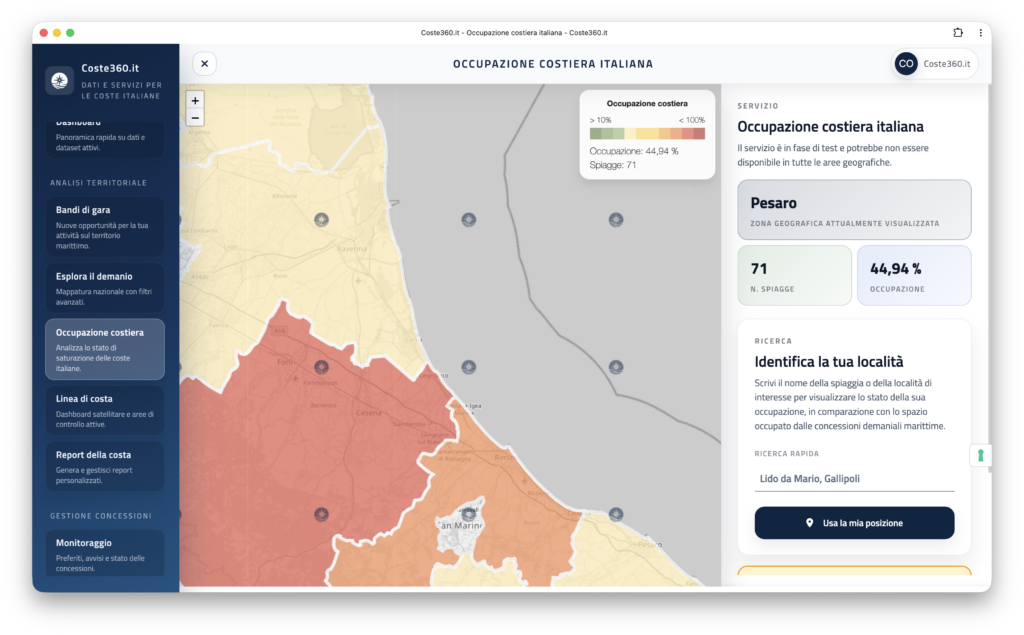Close the panel with the X button
1024x635 pixels.
[204, 63]
